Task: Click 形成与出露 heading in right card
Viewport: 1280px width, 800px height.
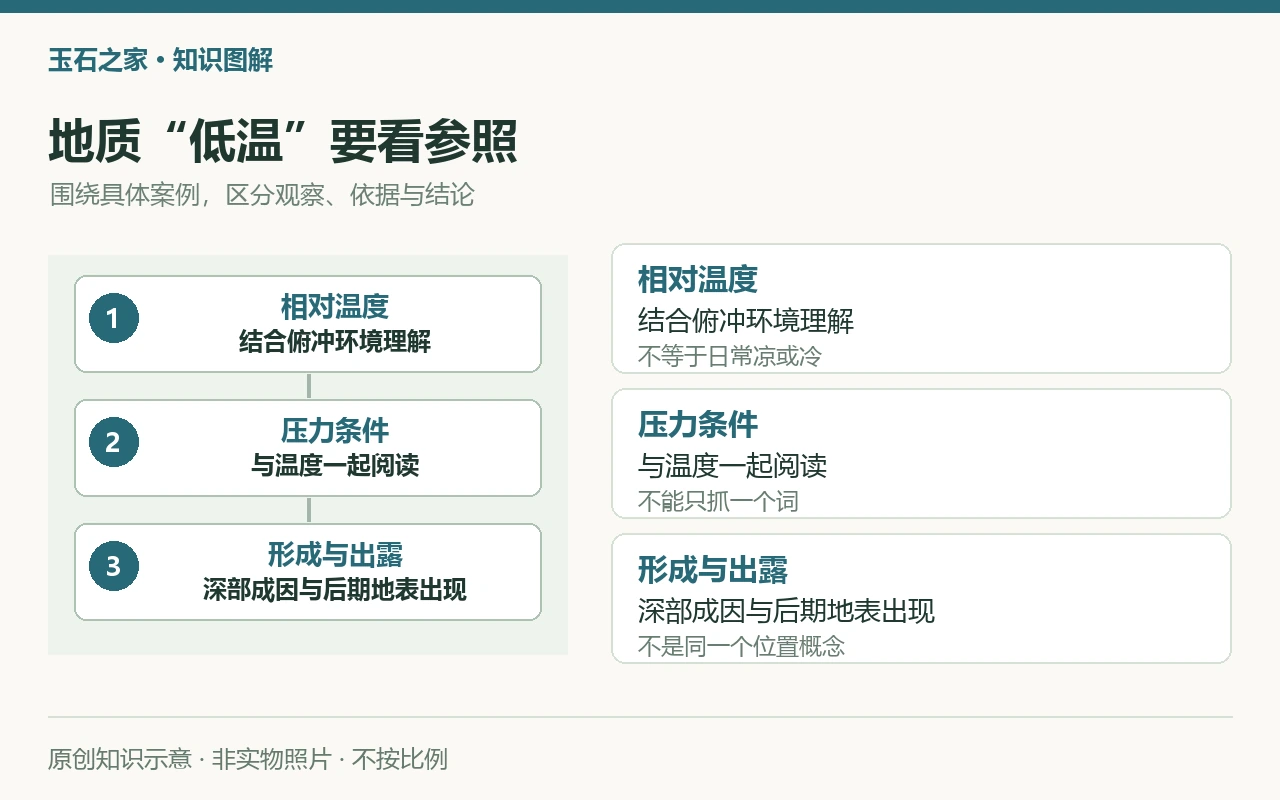Action: tap(713, 569)
